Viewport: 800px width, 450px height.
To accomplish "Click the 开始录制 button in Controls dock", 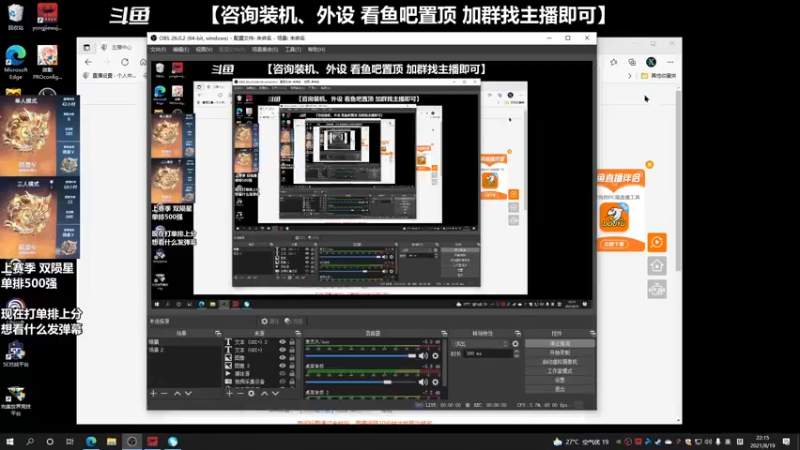I will 560,353.
